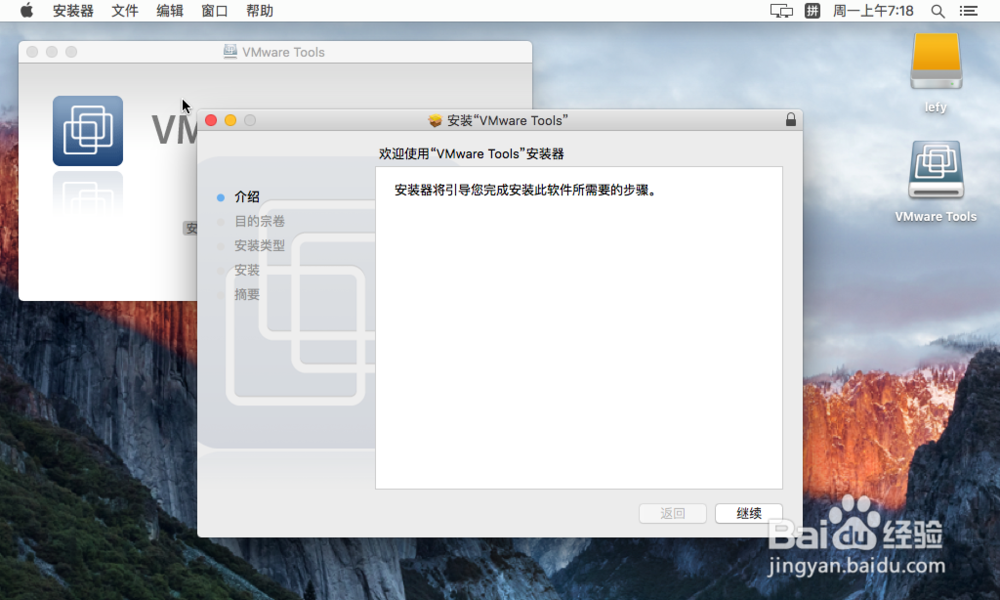Image resolution: width=1000 pixels, height=600 pixels.
Task: Click the installer package icon in title bar
Action: (x=435, y=121)
